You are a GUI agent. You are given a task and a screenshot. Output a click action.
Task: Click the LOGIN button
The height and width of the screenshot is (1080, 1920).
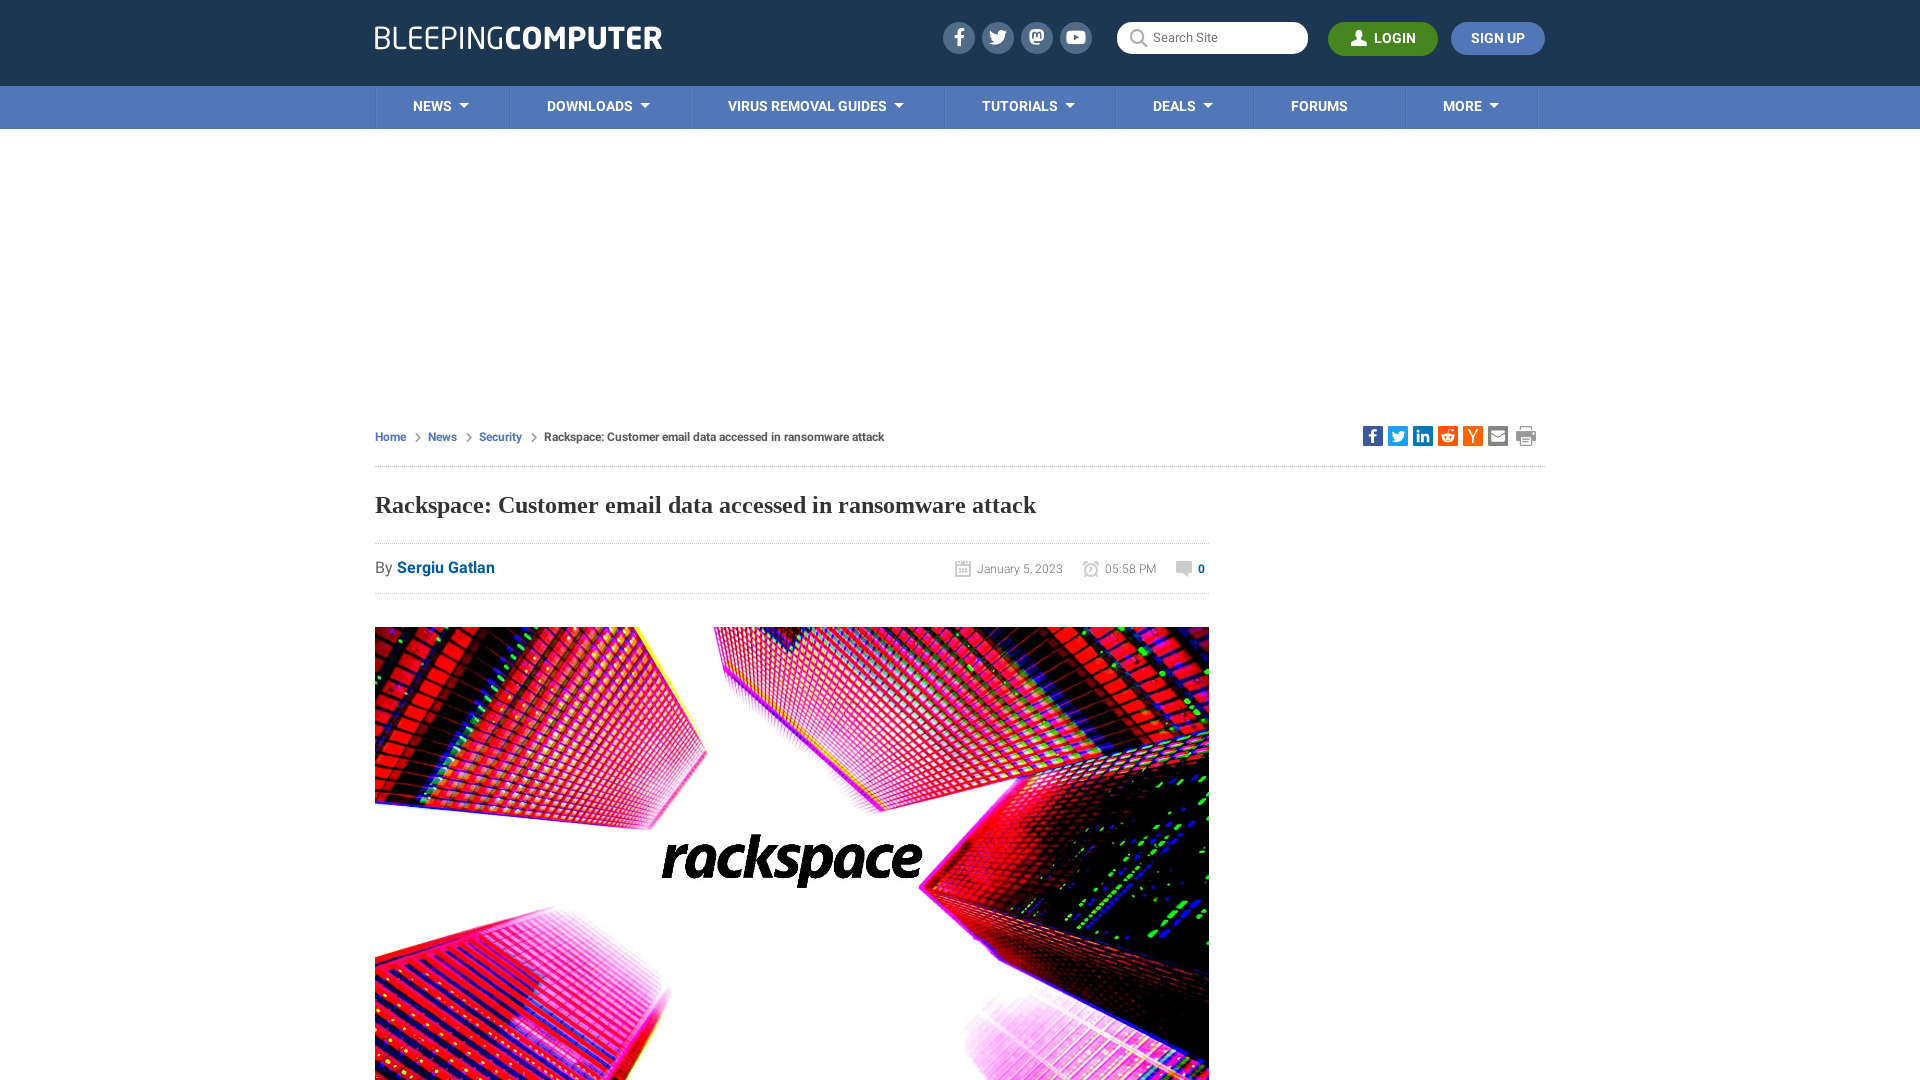pos(1383,38)
